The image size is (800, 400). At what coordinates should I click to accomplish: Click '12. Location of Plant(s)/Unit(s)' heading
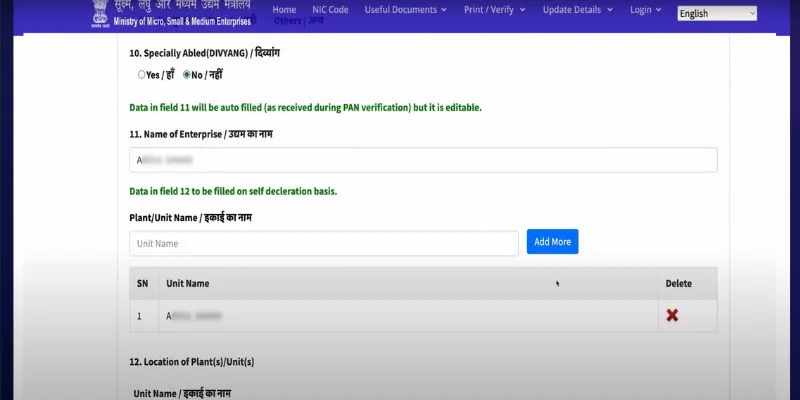pyautogui.click(x=192, y=362)
